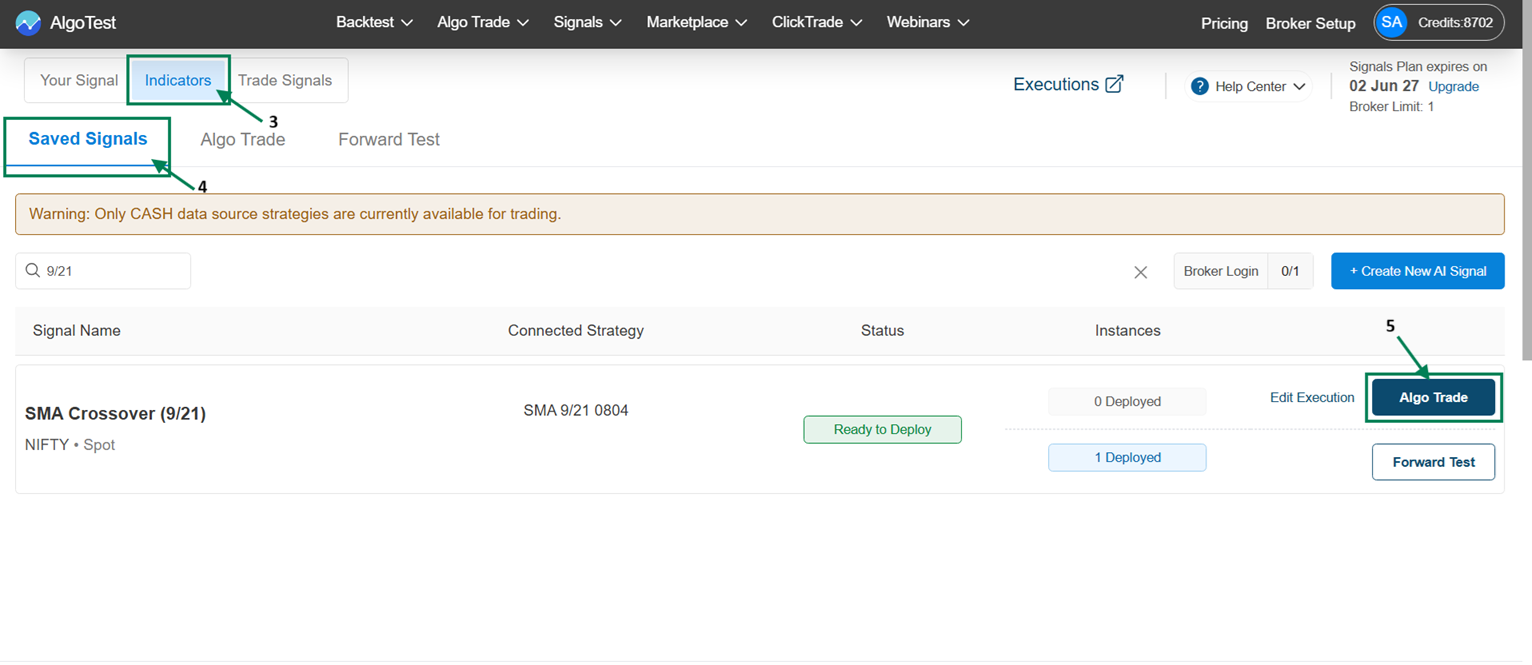The image size is (1532, 665).
Task: Click the dark blue Algo Trade button
Action: click(1433, 398)
